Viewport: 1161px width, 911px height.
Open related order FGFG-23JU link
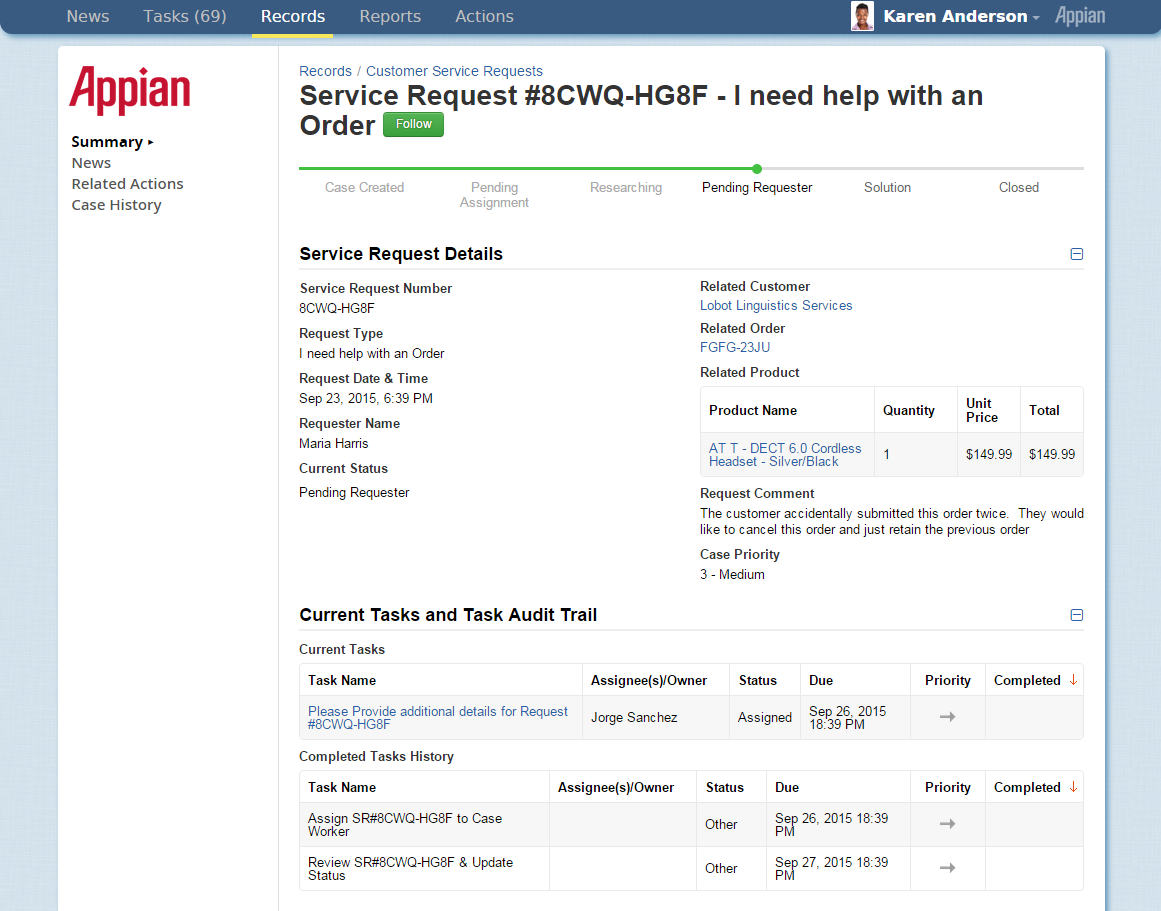(x=735, y=347)
